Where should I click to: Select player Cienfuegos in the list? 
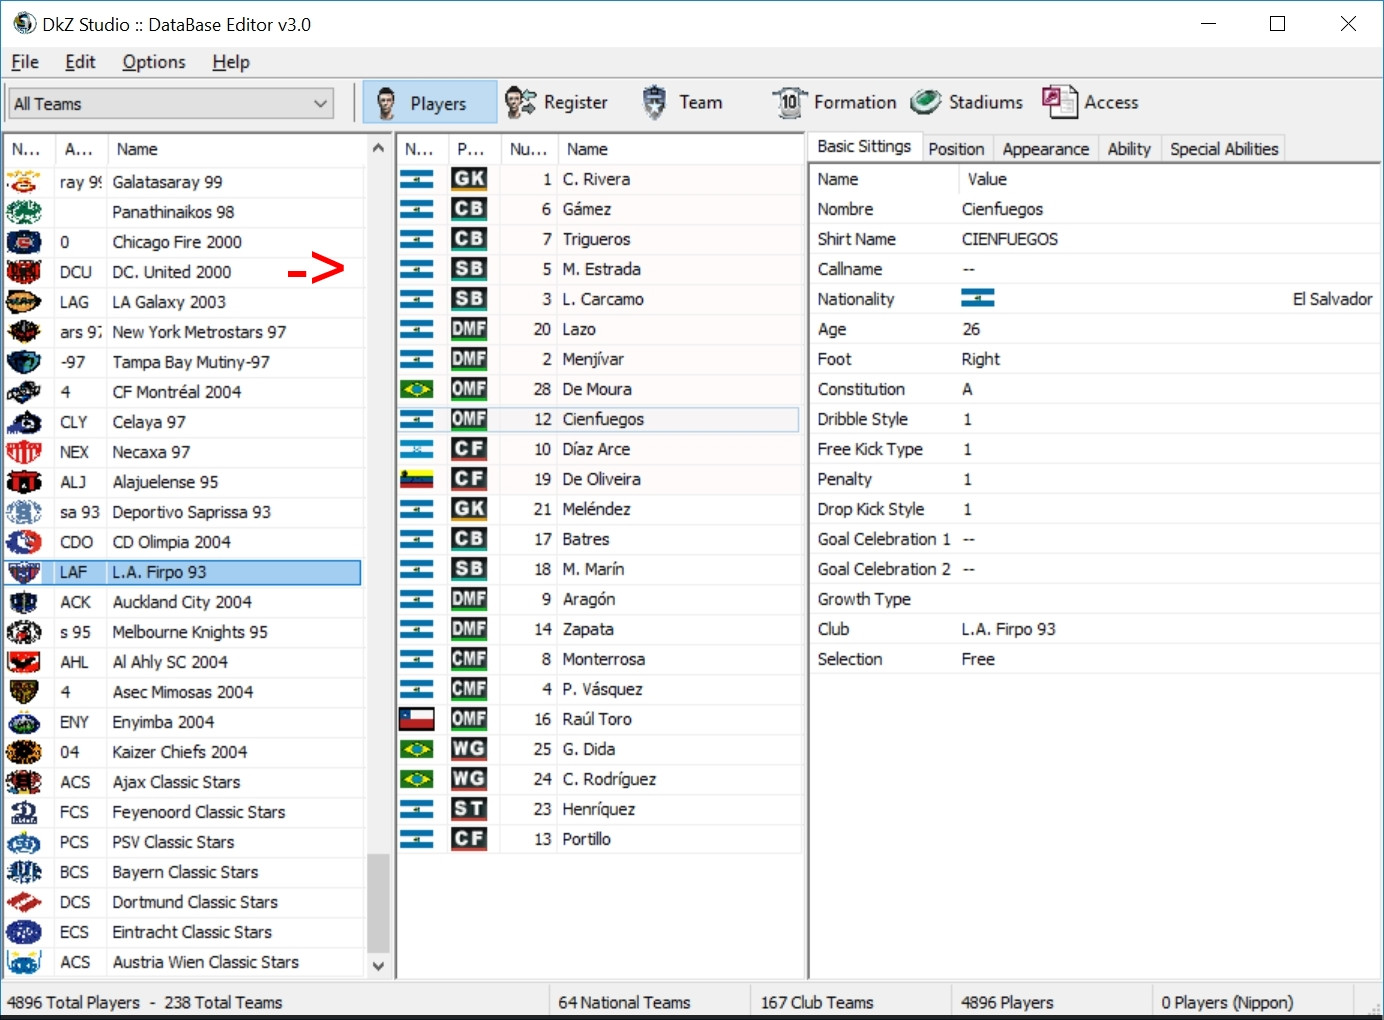(x=598, y=419)
